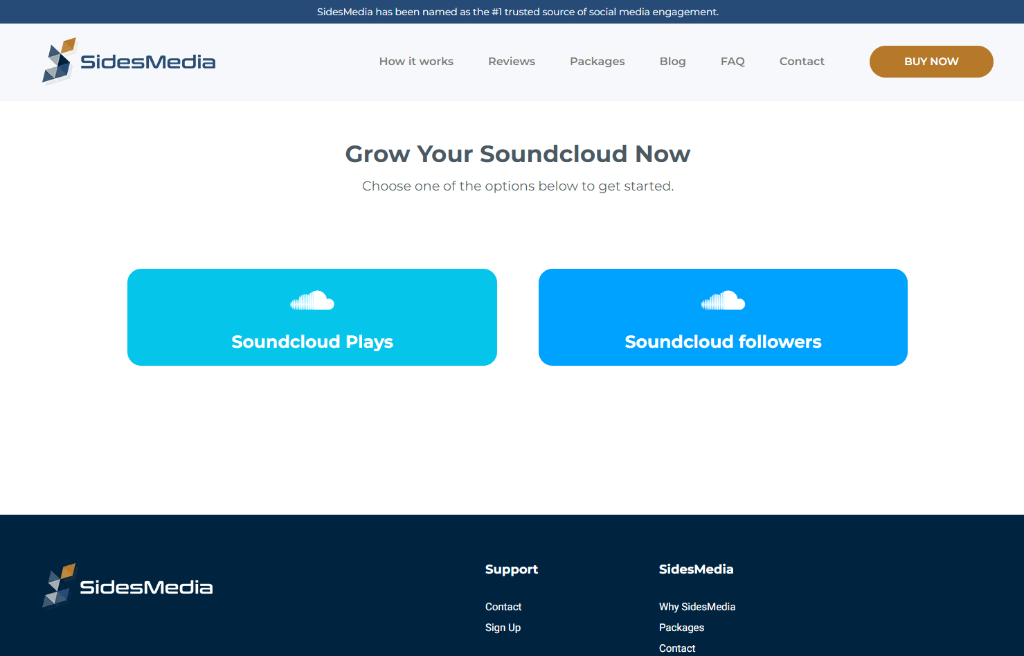1024x656 pixels.
Task: Click the cloud icon on the Soundcloud Plays card
Action: (x=312, y=301)
